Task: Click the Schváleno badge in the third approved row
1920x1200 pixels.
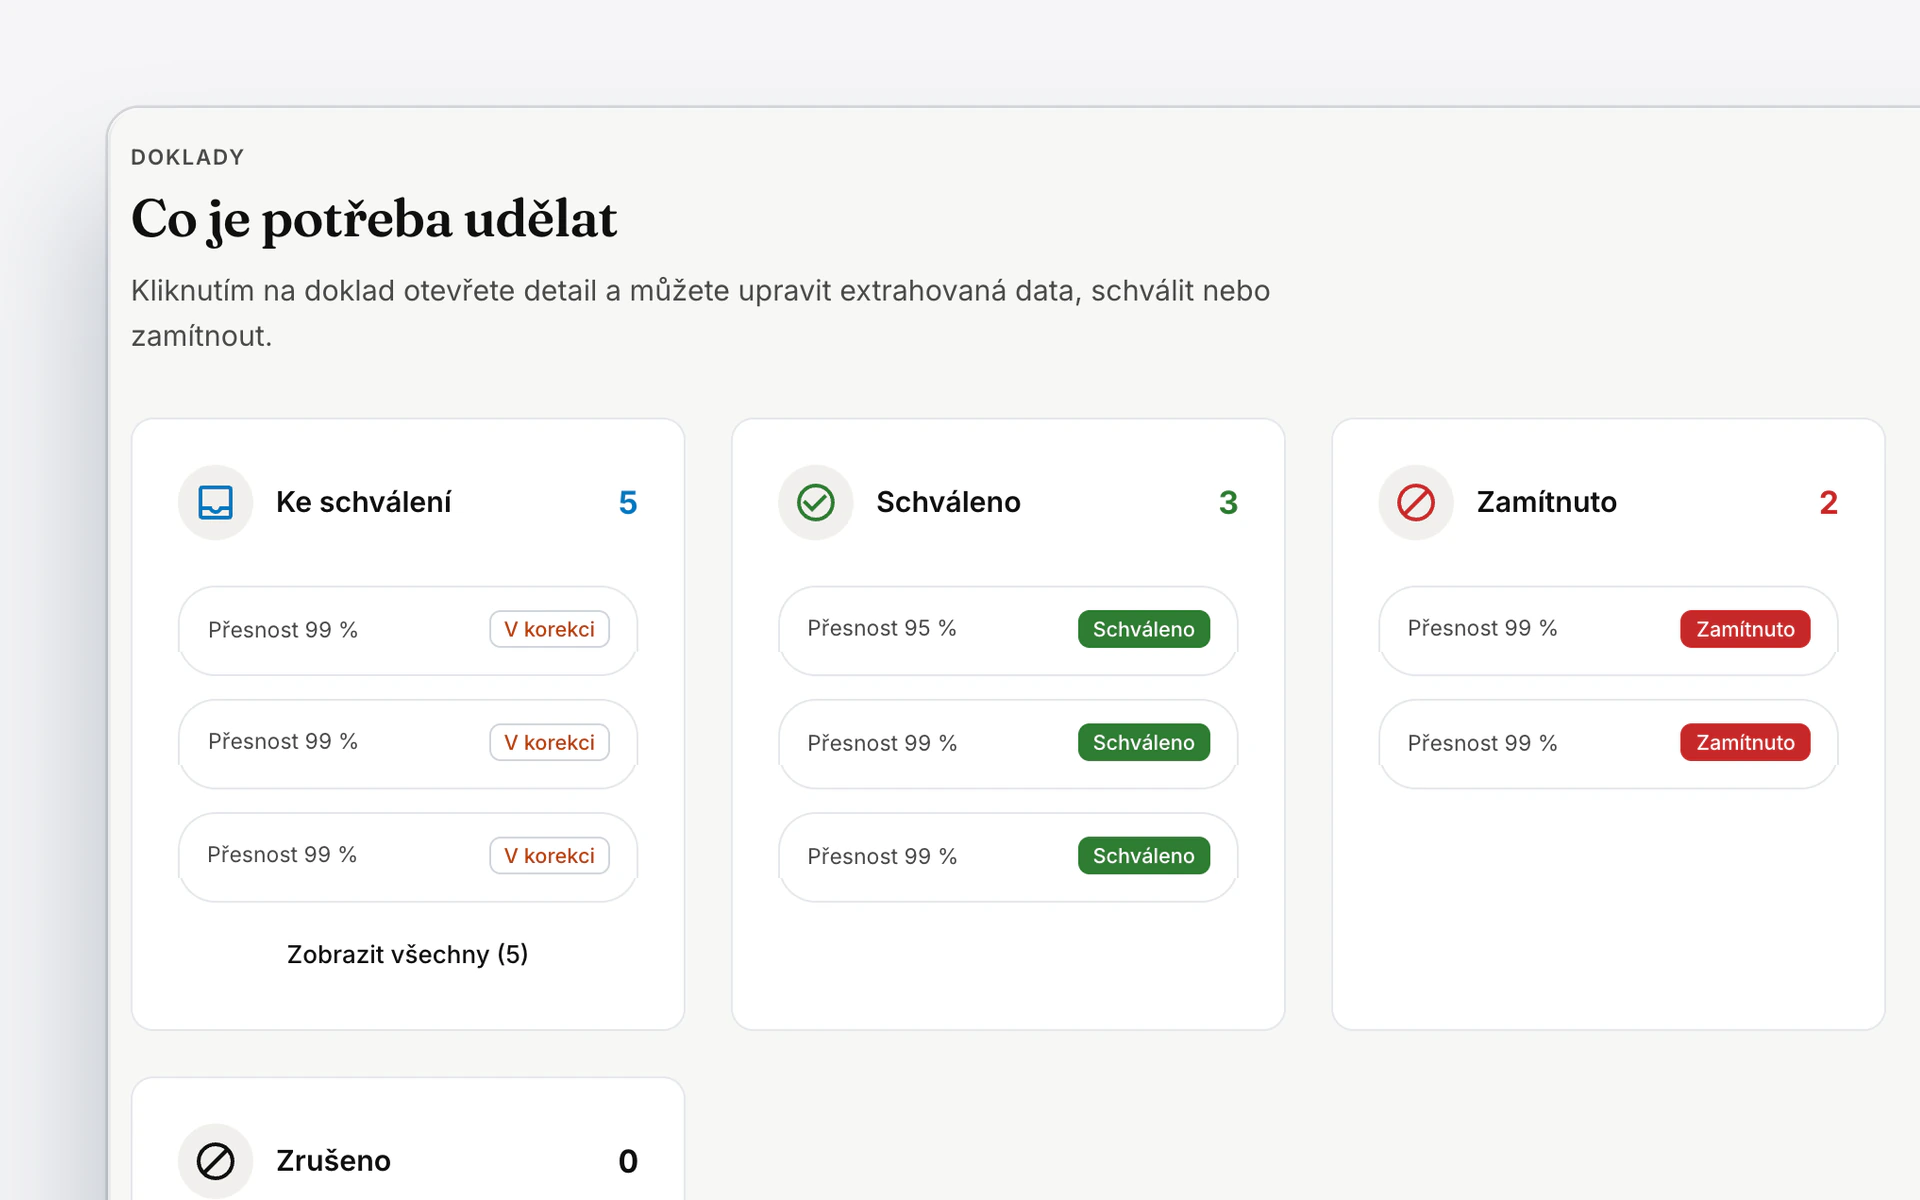Action: [x=1144, y=855]
